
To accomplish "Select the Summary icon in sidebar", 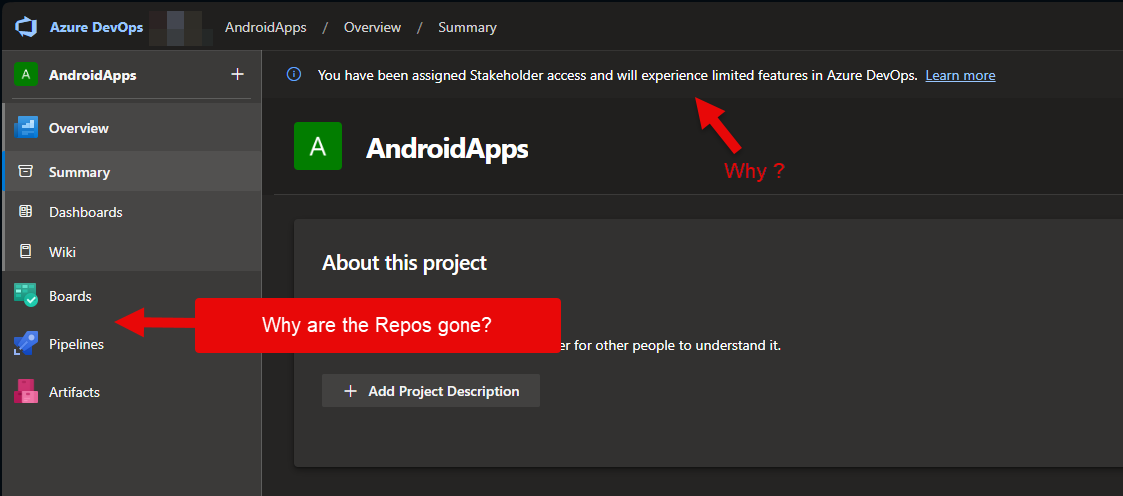I will [x=26, y=172].
